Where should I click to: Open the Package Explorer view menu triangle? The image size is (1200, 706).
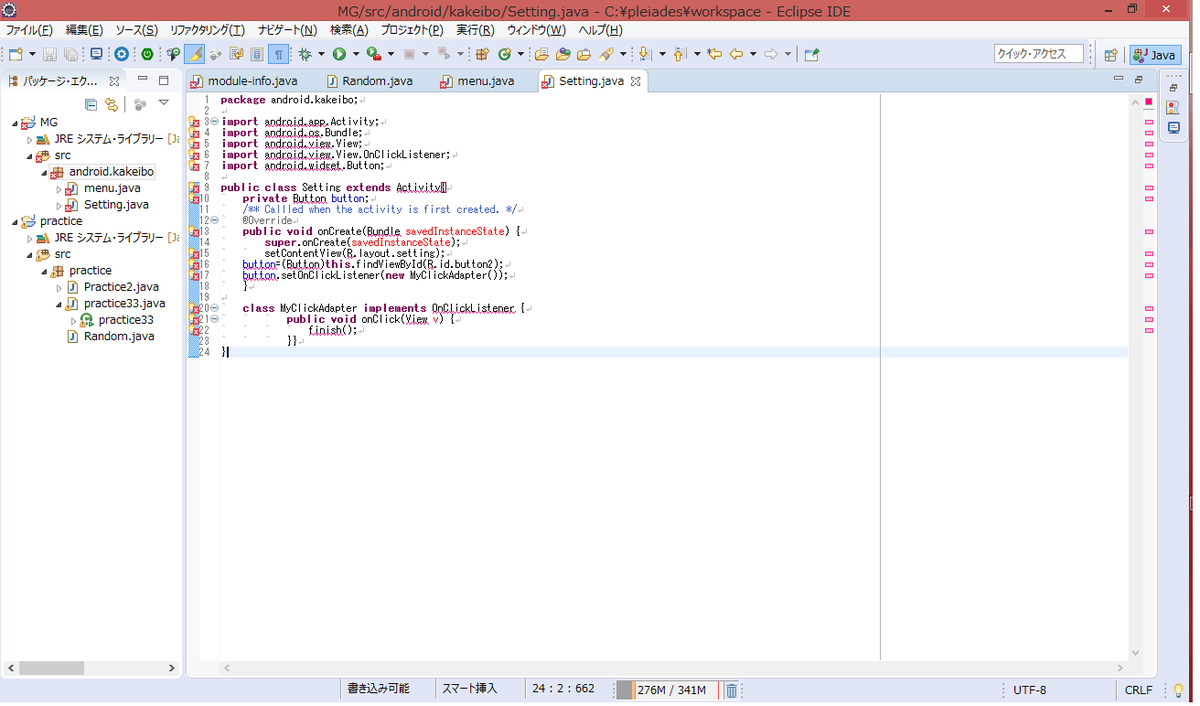(x=163, y=102)
